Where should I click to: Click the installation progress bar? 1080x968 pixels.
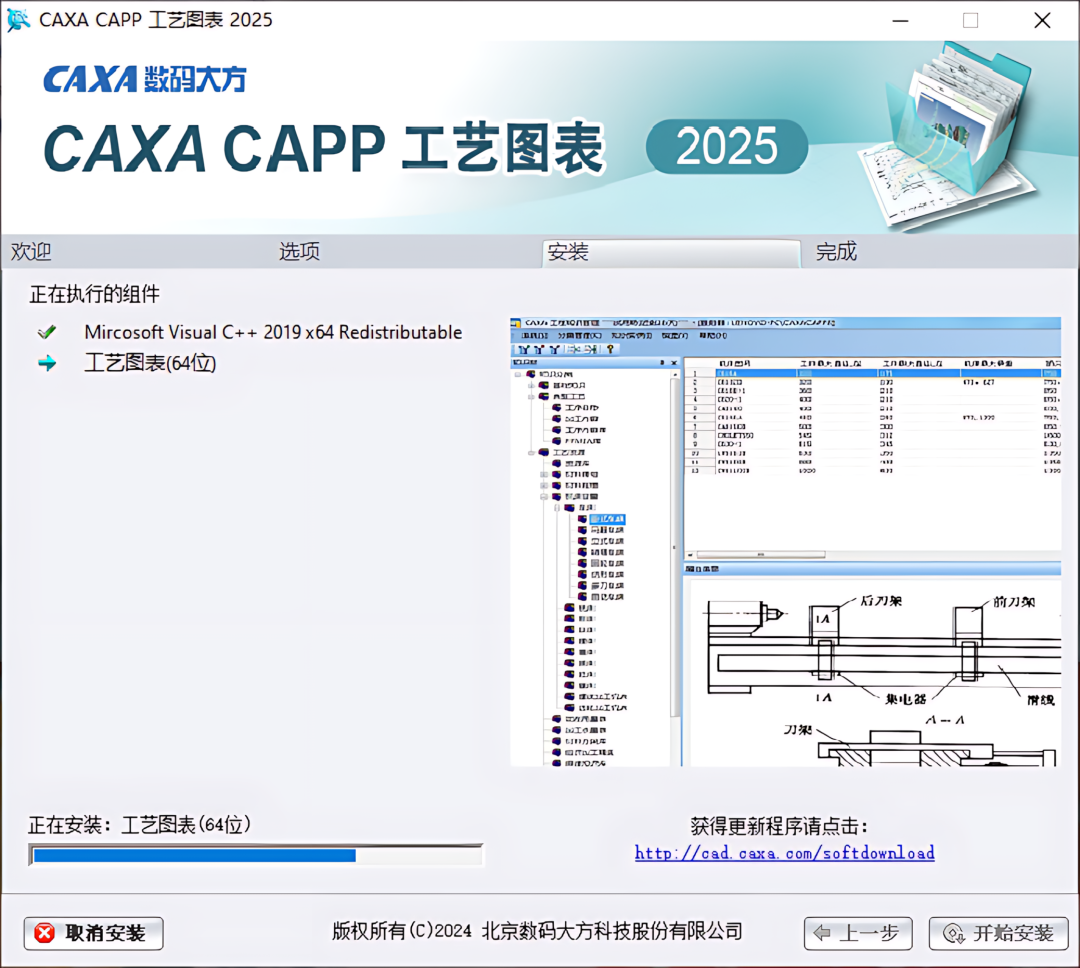[x=256, y=855]
